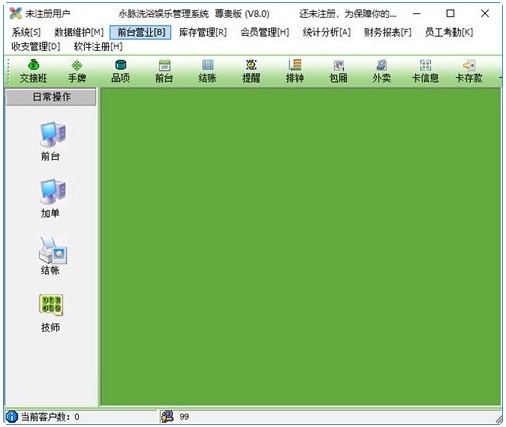Open the 会员管理[H] menu
The height and width of the screenshot is (427, 506).
pos(265,32)
